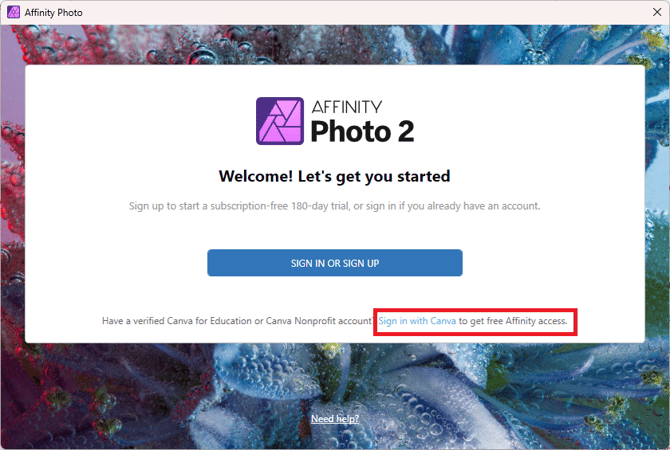Click the subscription-free 180-day trial description text
The image size is (670, 450).
click(x=334, y=206)
